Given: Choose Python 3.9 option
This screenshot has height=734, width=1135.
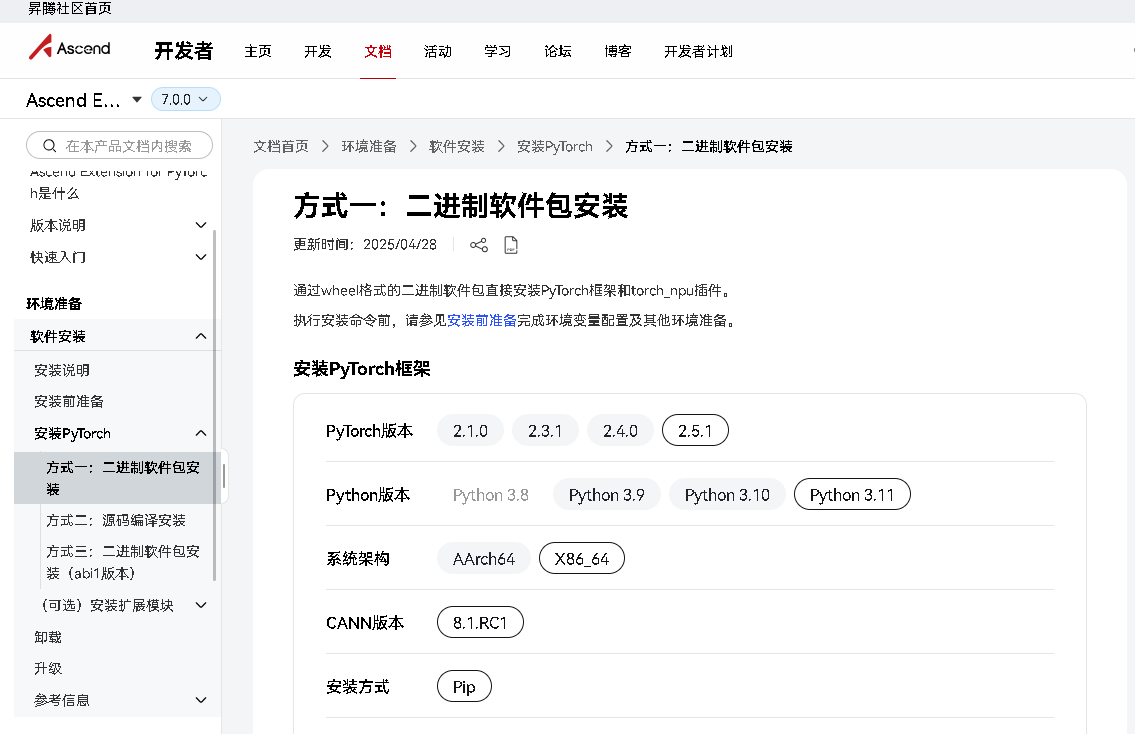Looking at the screenshot, I should click(x=607, y=494).
